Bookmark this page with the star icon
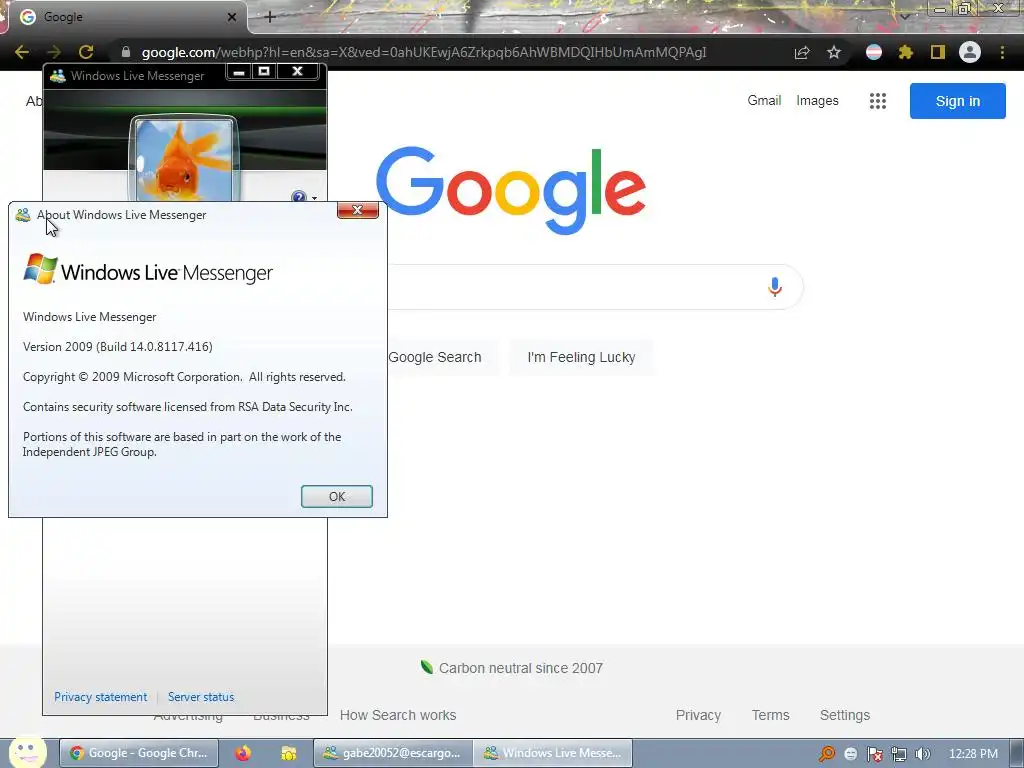 tap(834, 52)
